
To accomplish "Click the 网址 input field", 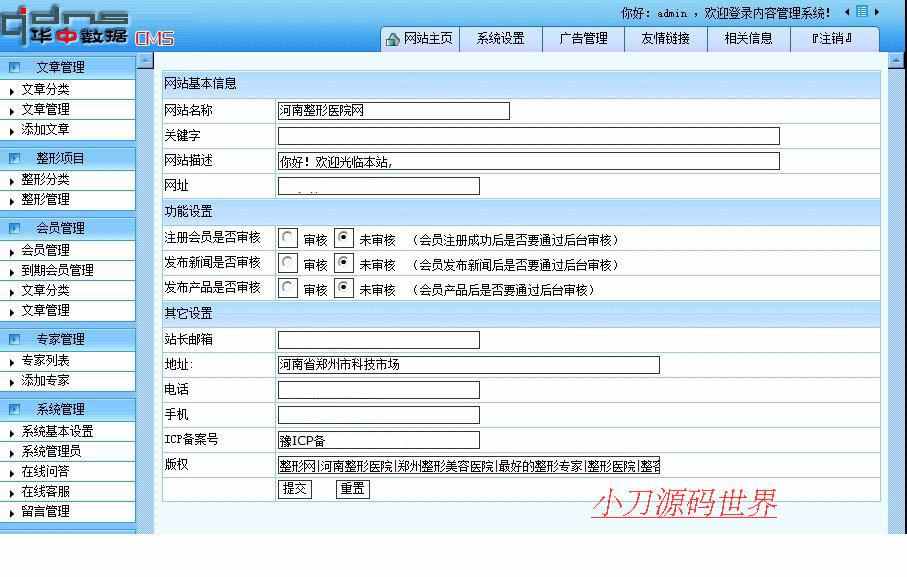I will click(x=379, y=186).
